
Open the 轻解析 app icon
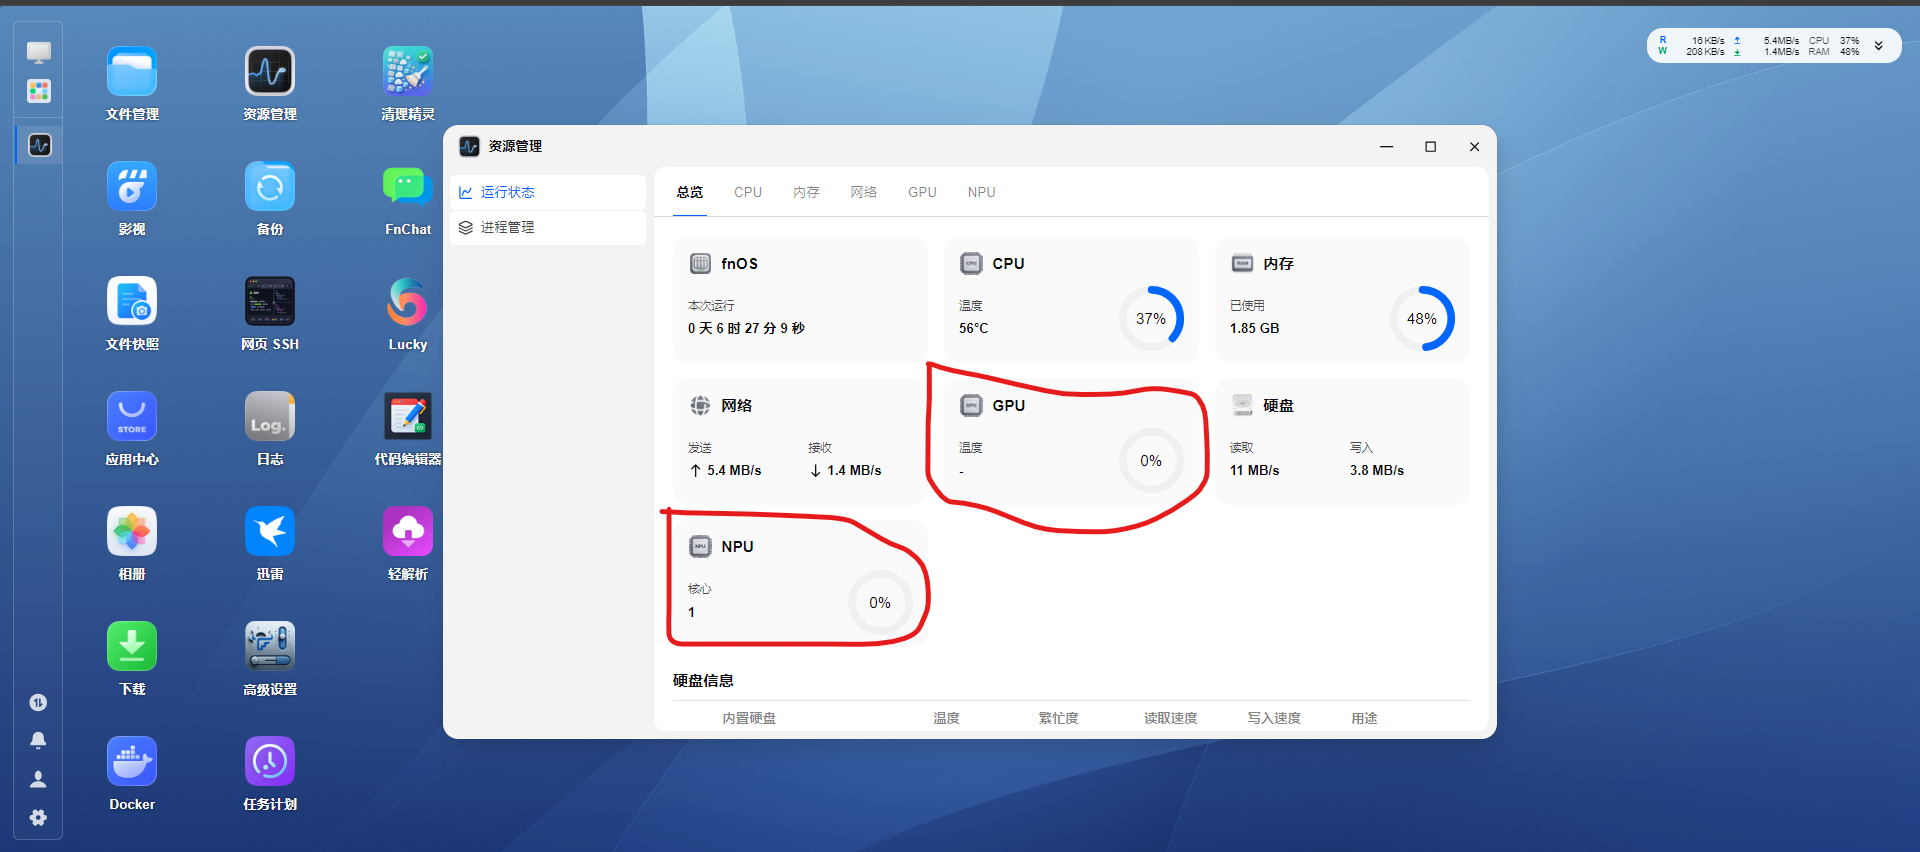(408, 532)
